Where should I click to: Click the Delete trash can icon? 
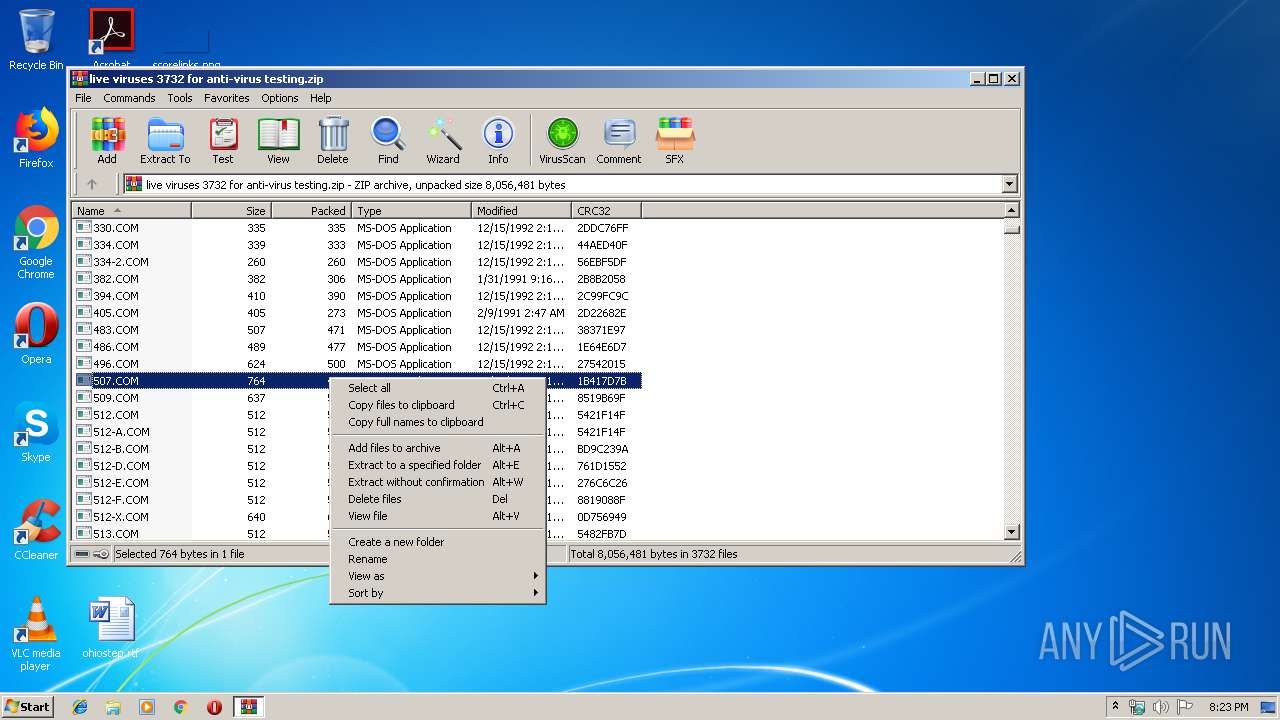(x=333, y=140)
